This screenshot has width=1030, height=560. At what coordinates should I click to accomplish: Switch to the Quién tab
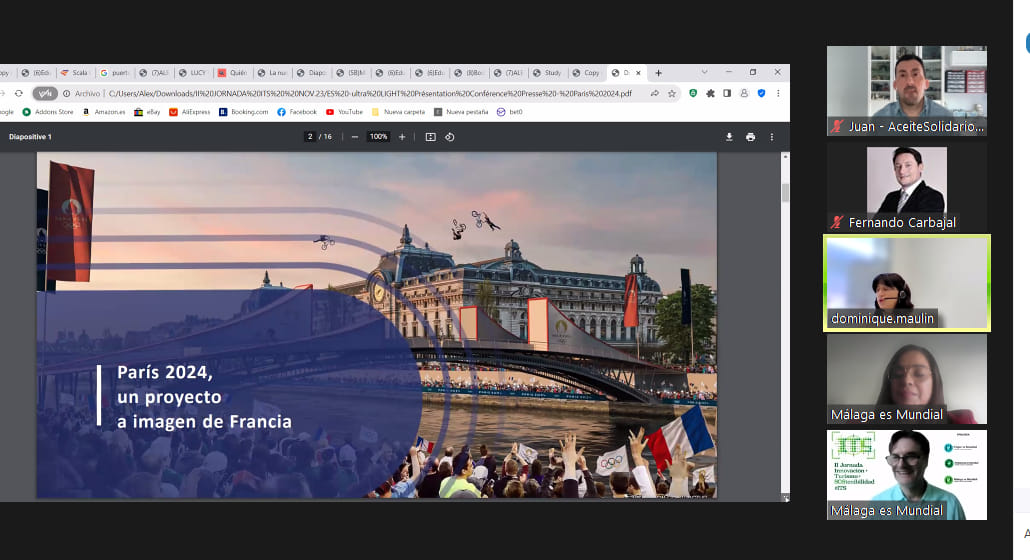coord(232,73)
